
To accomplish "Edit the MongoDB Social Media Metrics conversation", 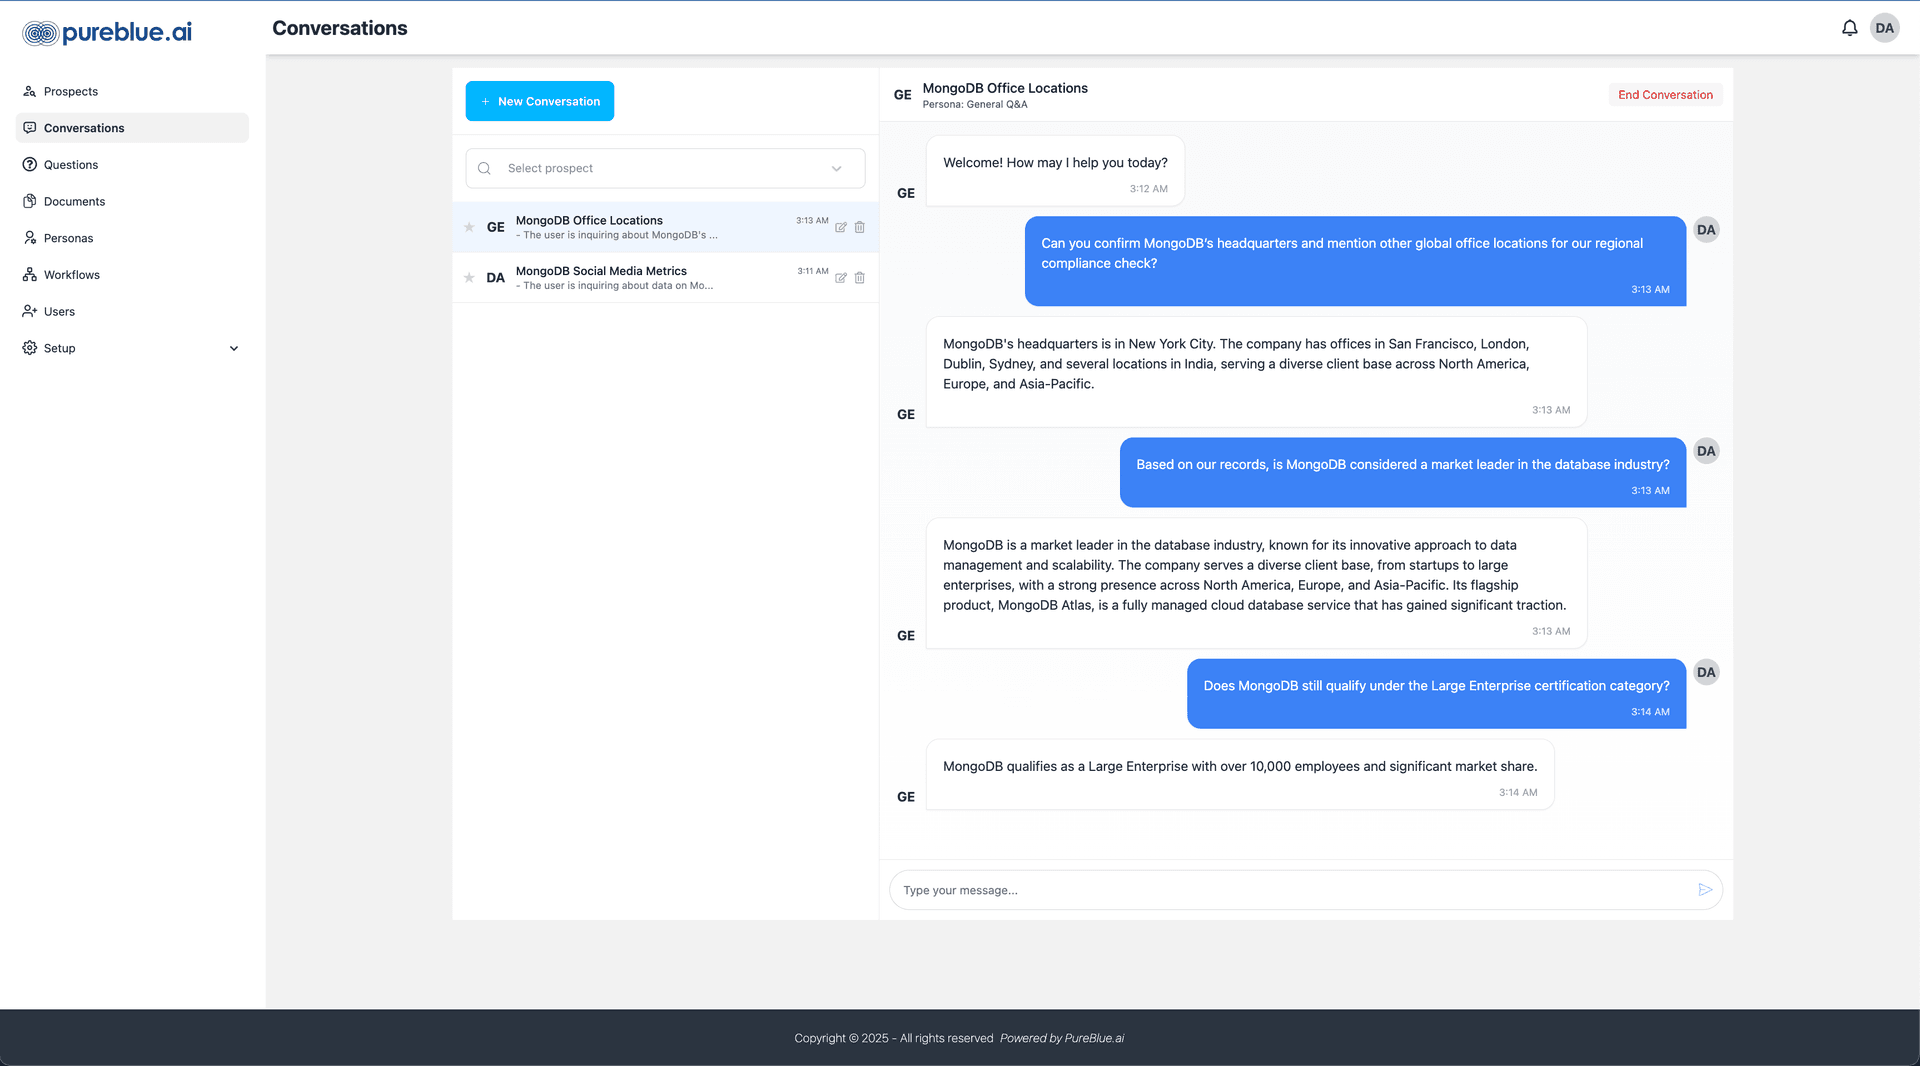I will 841,278.
